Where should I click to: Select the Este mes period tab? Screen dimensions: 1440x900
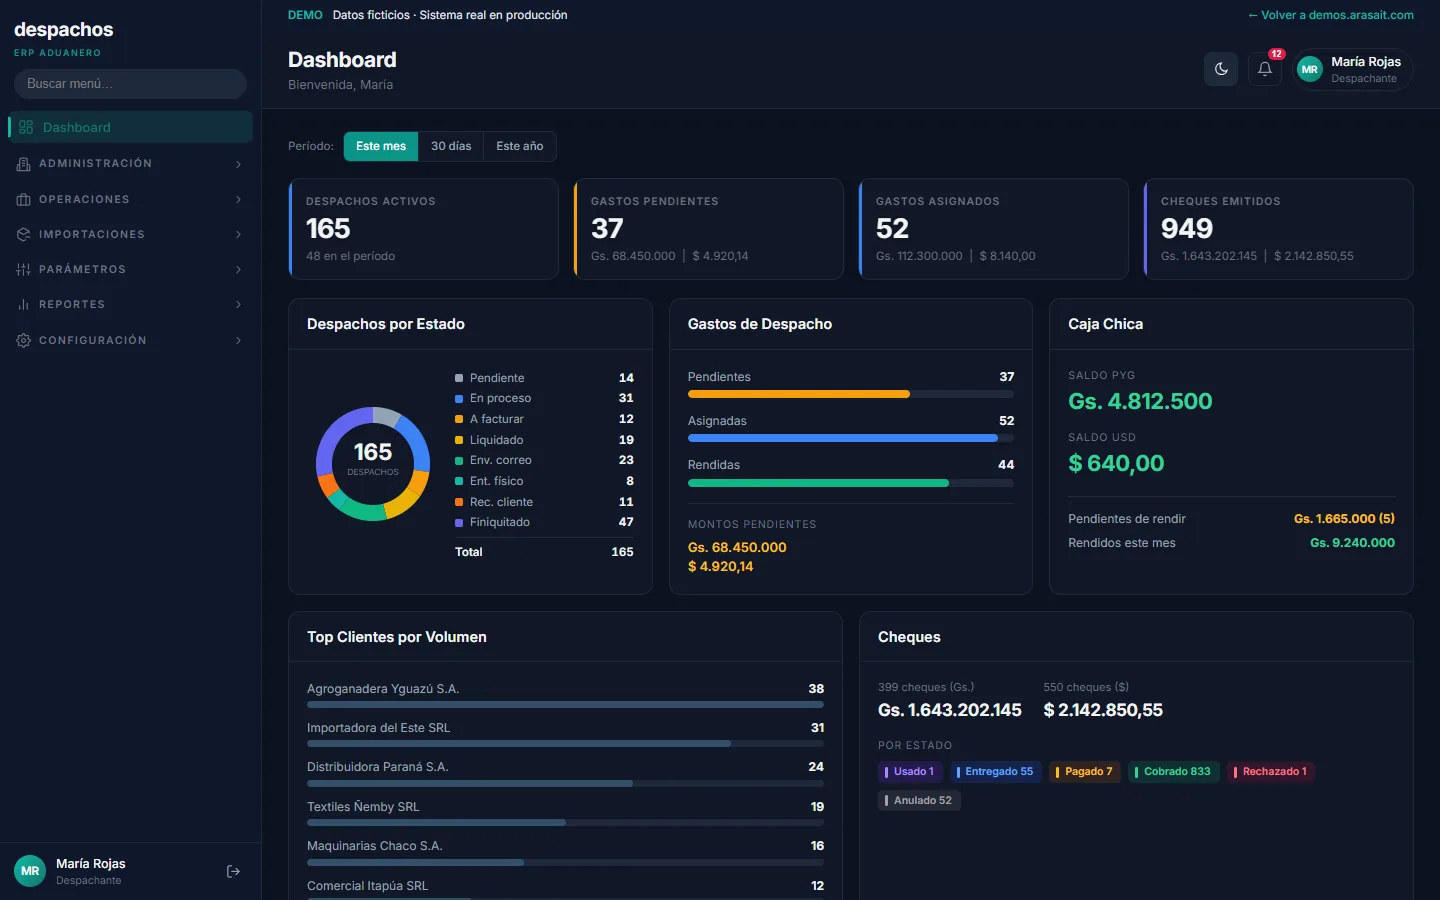(x=381, y=146)
